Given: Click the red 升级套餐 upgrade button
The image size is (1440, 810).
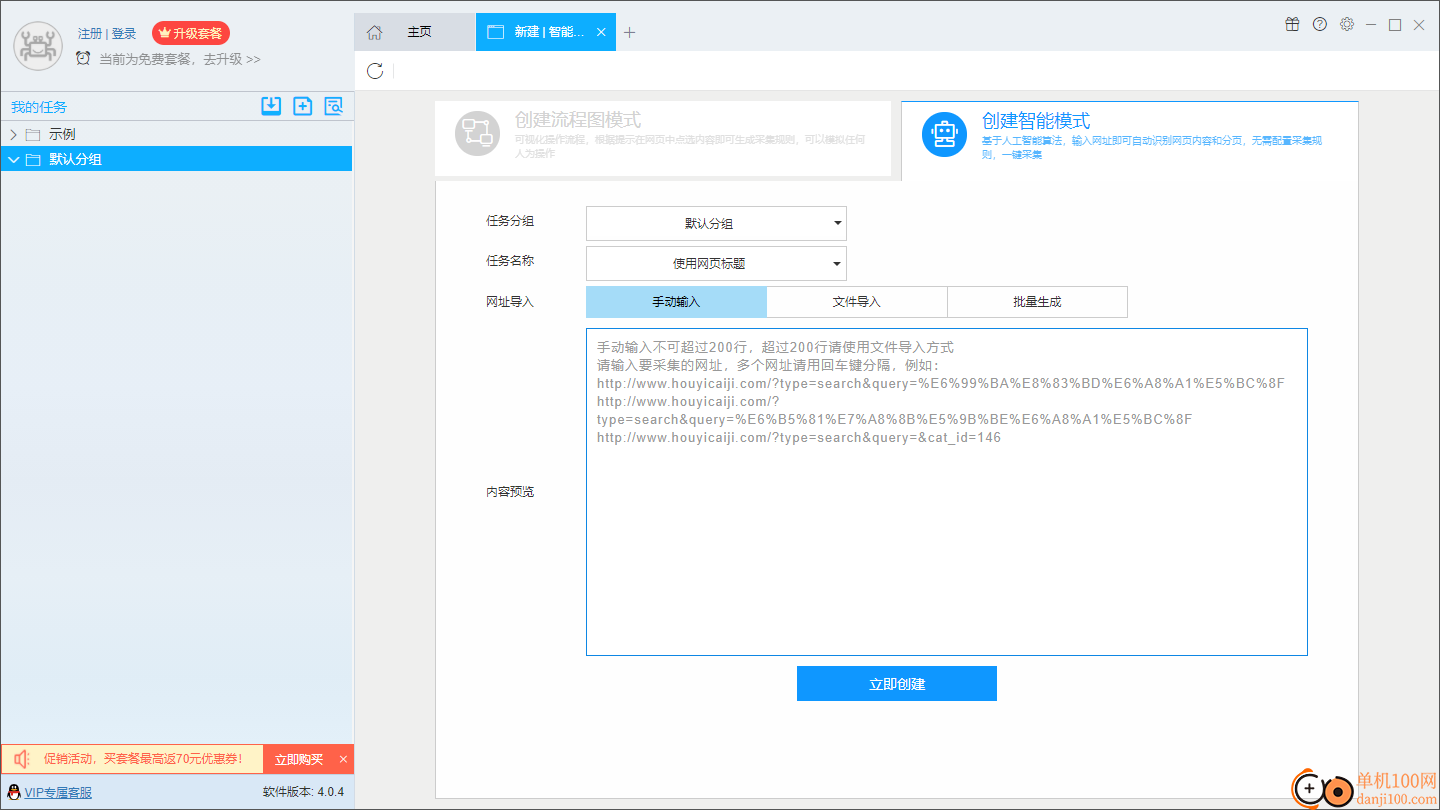Looking at the screenshot, I should pyautogui.click(x=191, y=33).
